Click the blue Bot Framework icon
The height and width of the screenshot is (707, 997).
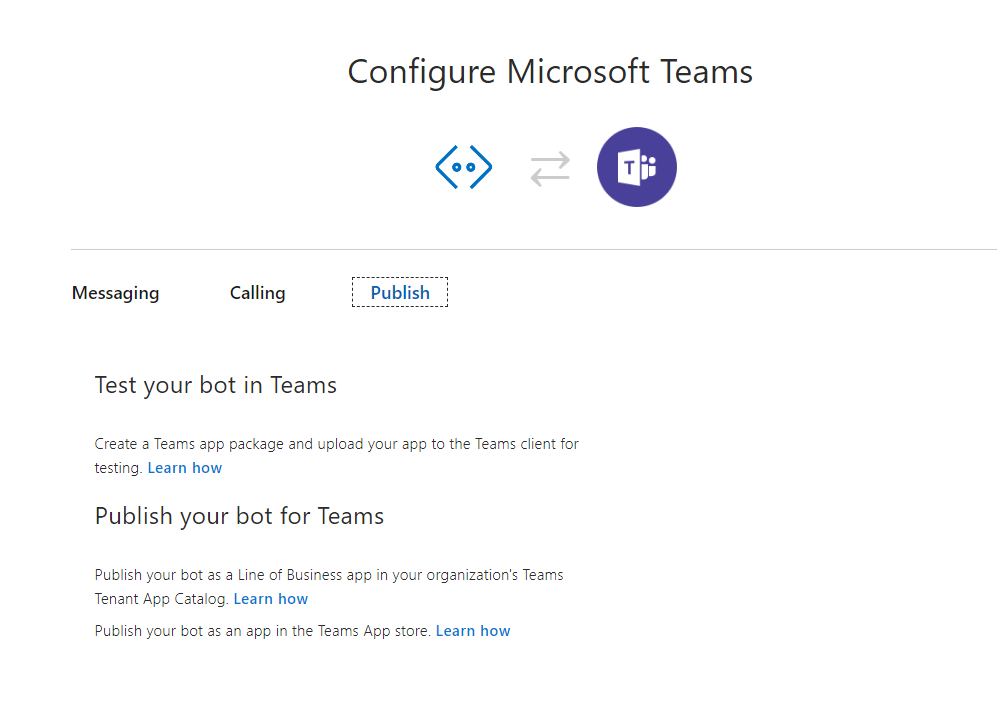[464, 167]
